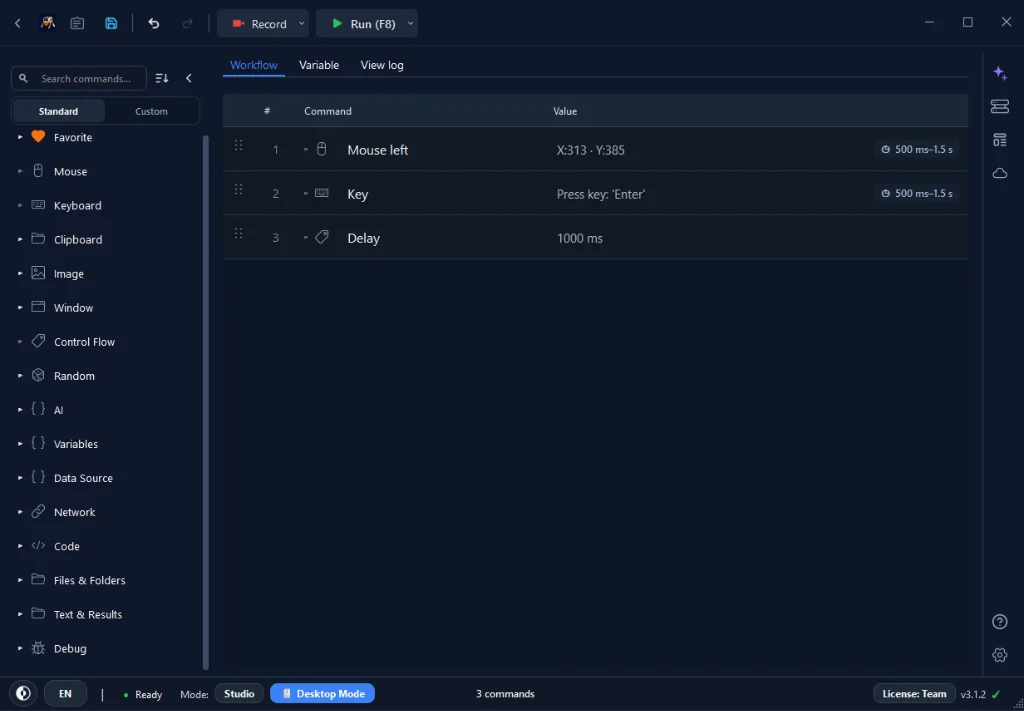Screen dimensions: 1024x711
Task: Click the Favorite heart icon
Action: [x=39, y=136]
